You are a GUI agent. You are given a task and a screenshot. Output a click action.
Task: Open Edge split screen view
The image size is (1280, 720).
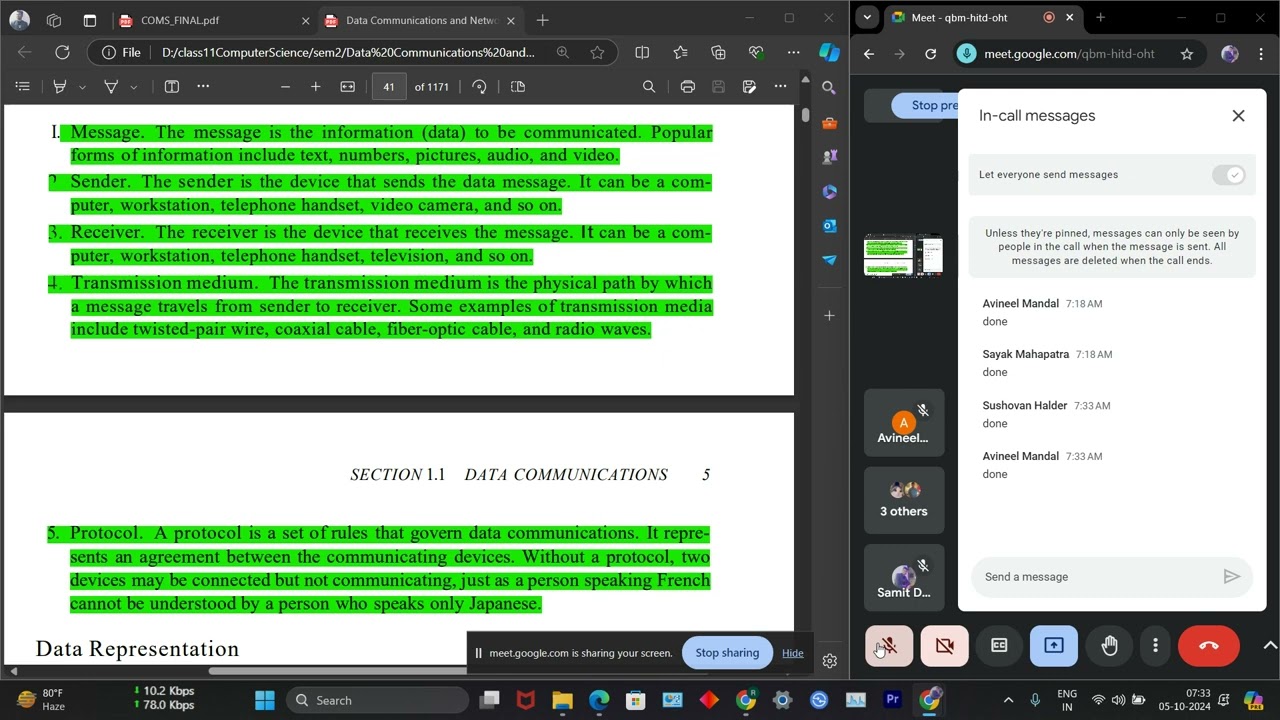642,52
